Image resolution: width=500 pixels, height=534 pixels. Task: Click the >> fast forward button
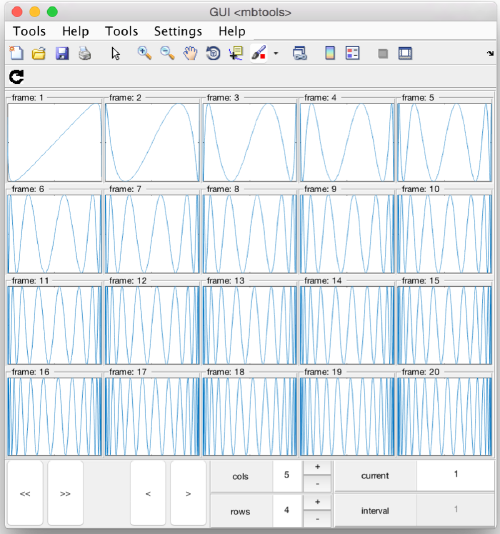[x=65, y=493]
